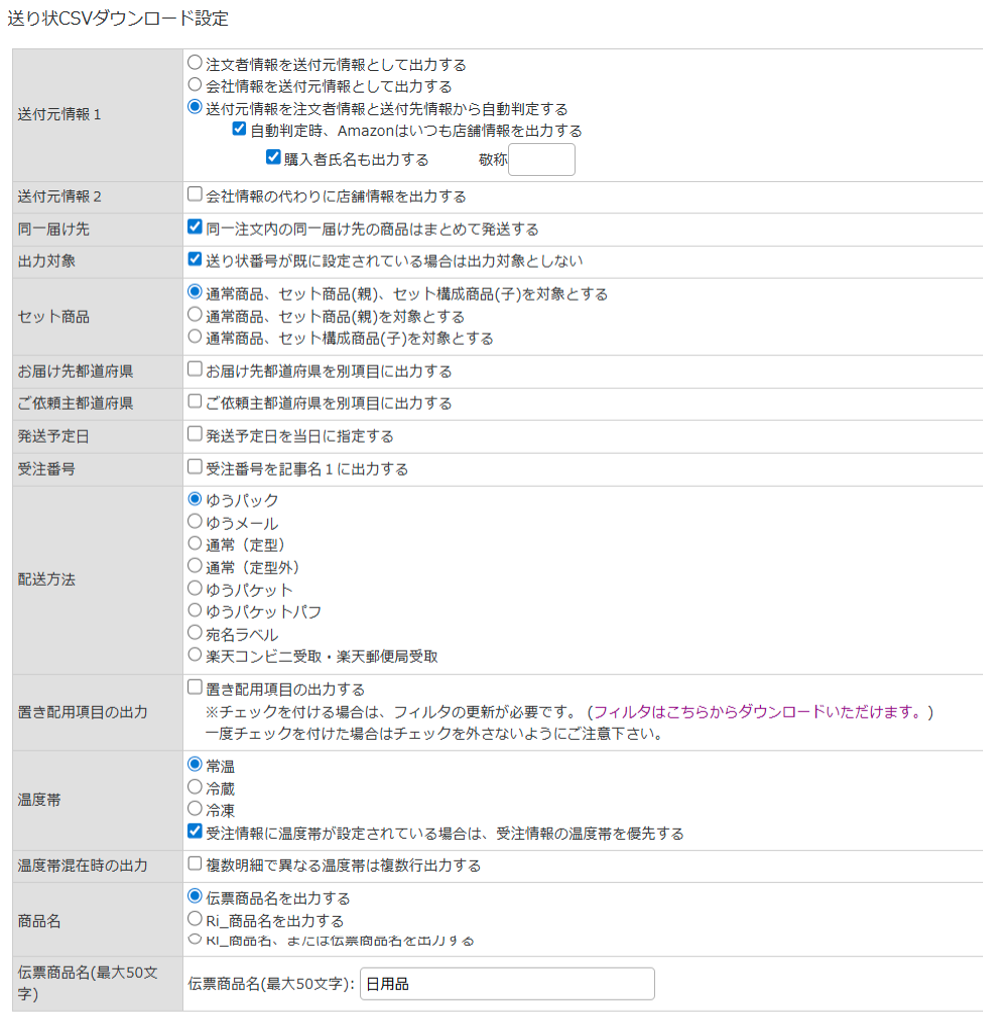
Task: Check お届け先都道府県を別項目に出力する
Action: click(x=195, y=370)
